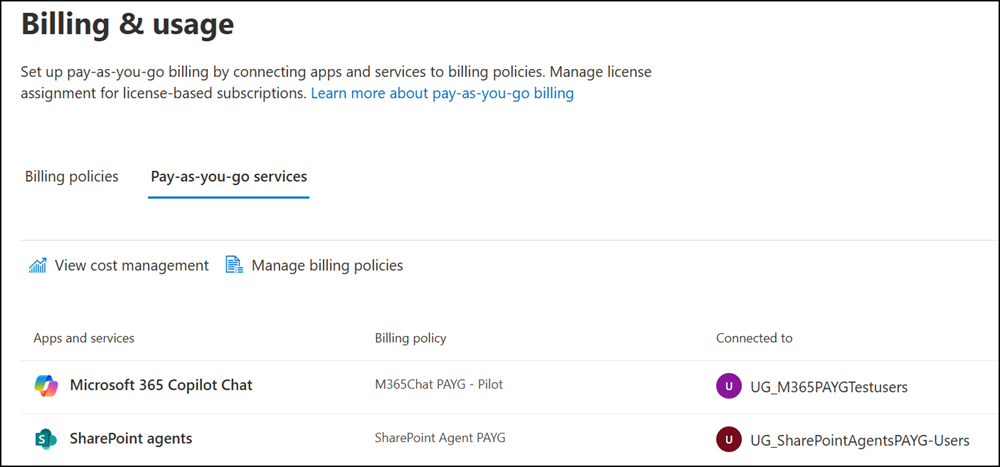Click the dark red avatar for UG_SharePointAgentsPAYG-Users
Viewport: 1000px width, 467px height.
pyautogui.click(x=729, y=440)
